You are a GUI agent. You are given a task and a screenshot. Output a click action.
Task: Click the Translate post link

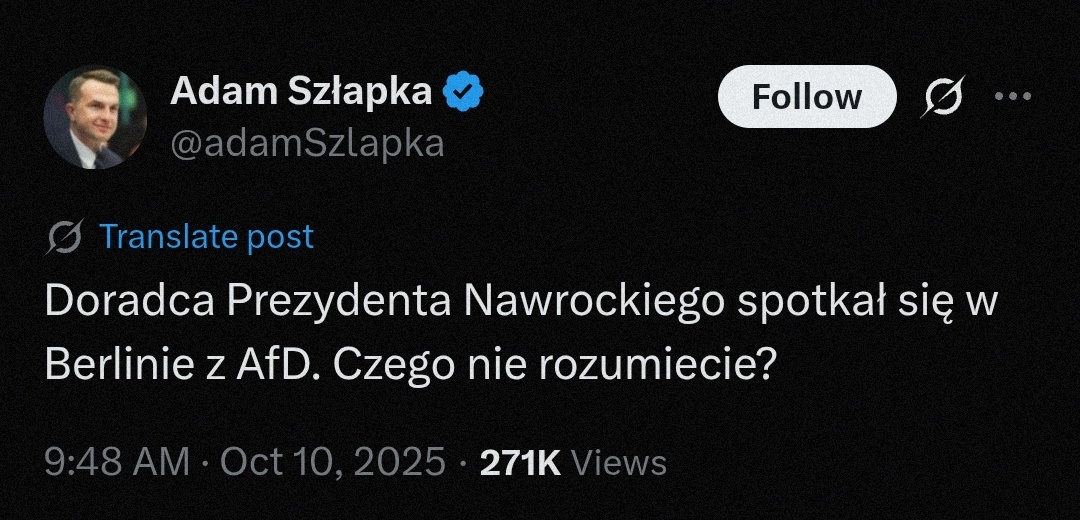click(x=207, y=237)
